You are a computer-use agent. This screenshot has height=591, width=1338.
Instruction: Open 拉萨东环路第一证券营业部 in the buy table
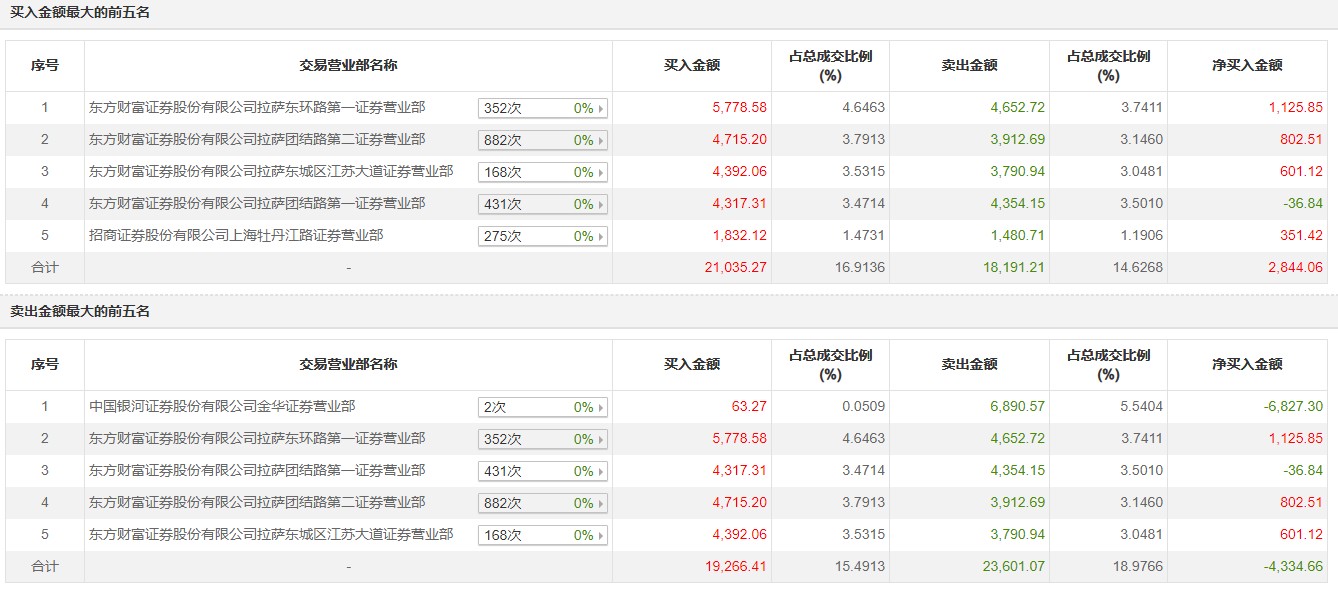tap(257, 108)
